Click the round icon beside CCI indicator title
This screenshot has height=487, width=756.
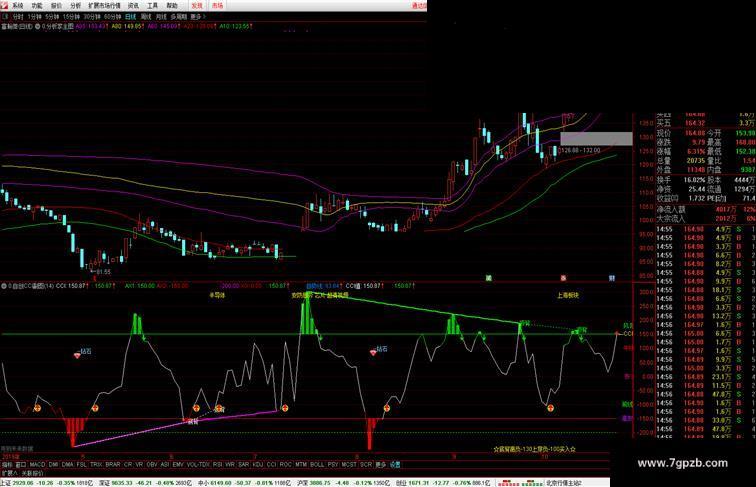point(4,286)
